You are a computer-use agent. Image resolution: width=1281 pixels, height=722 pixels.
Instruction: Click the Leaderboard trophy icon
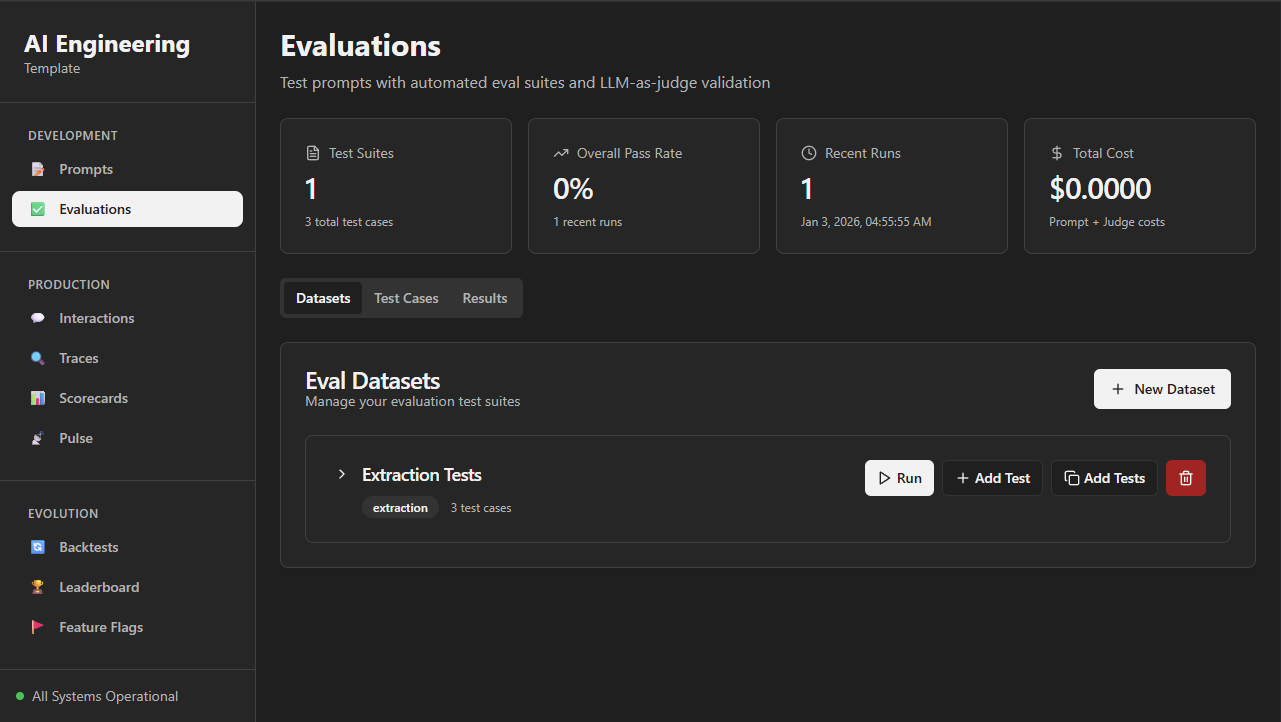[37, 586]
